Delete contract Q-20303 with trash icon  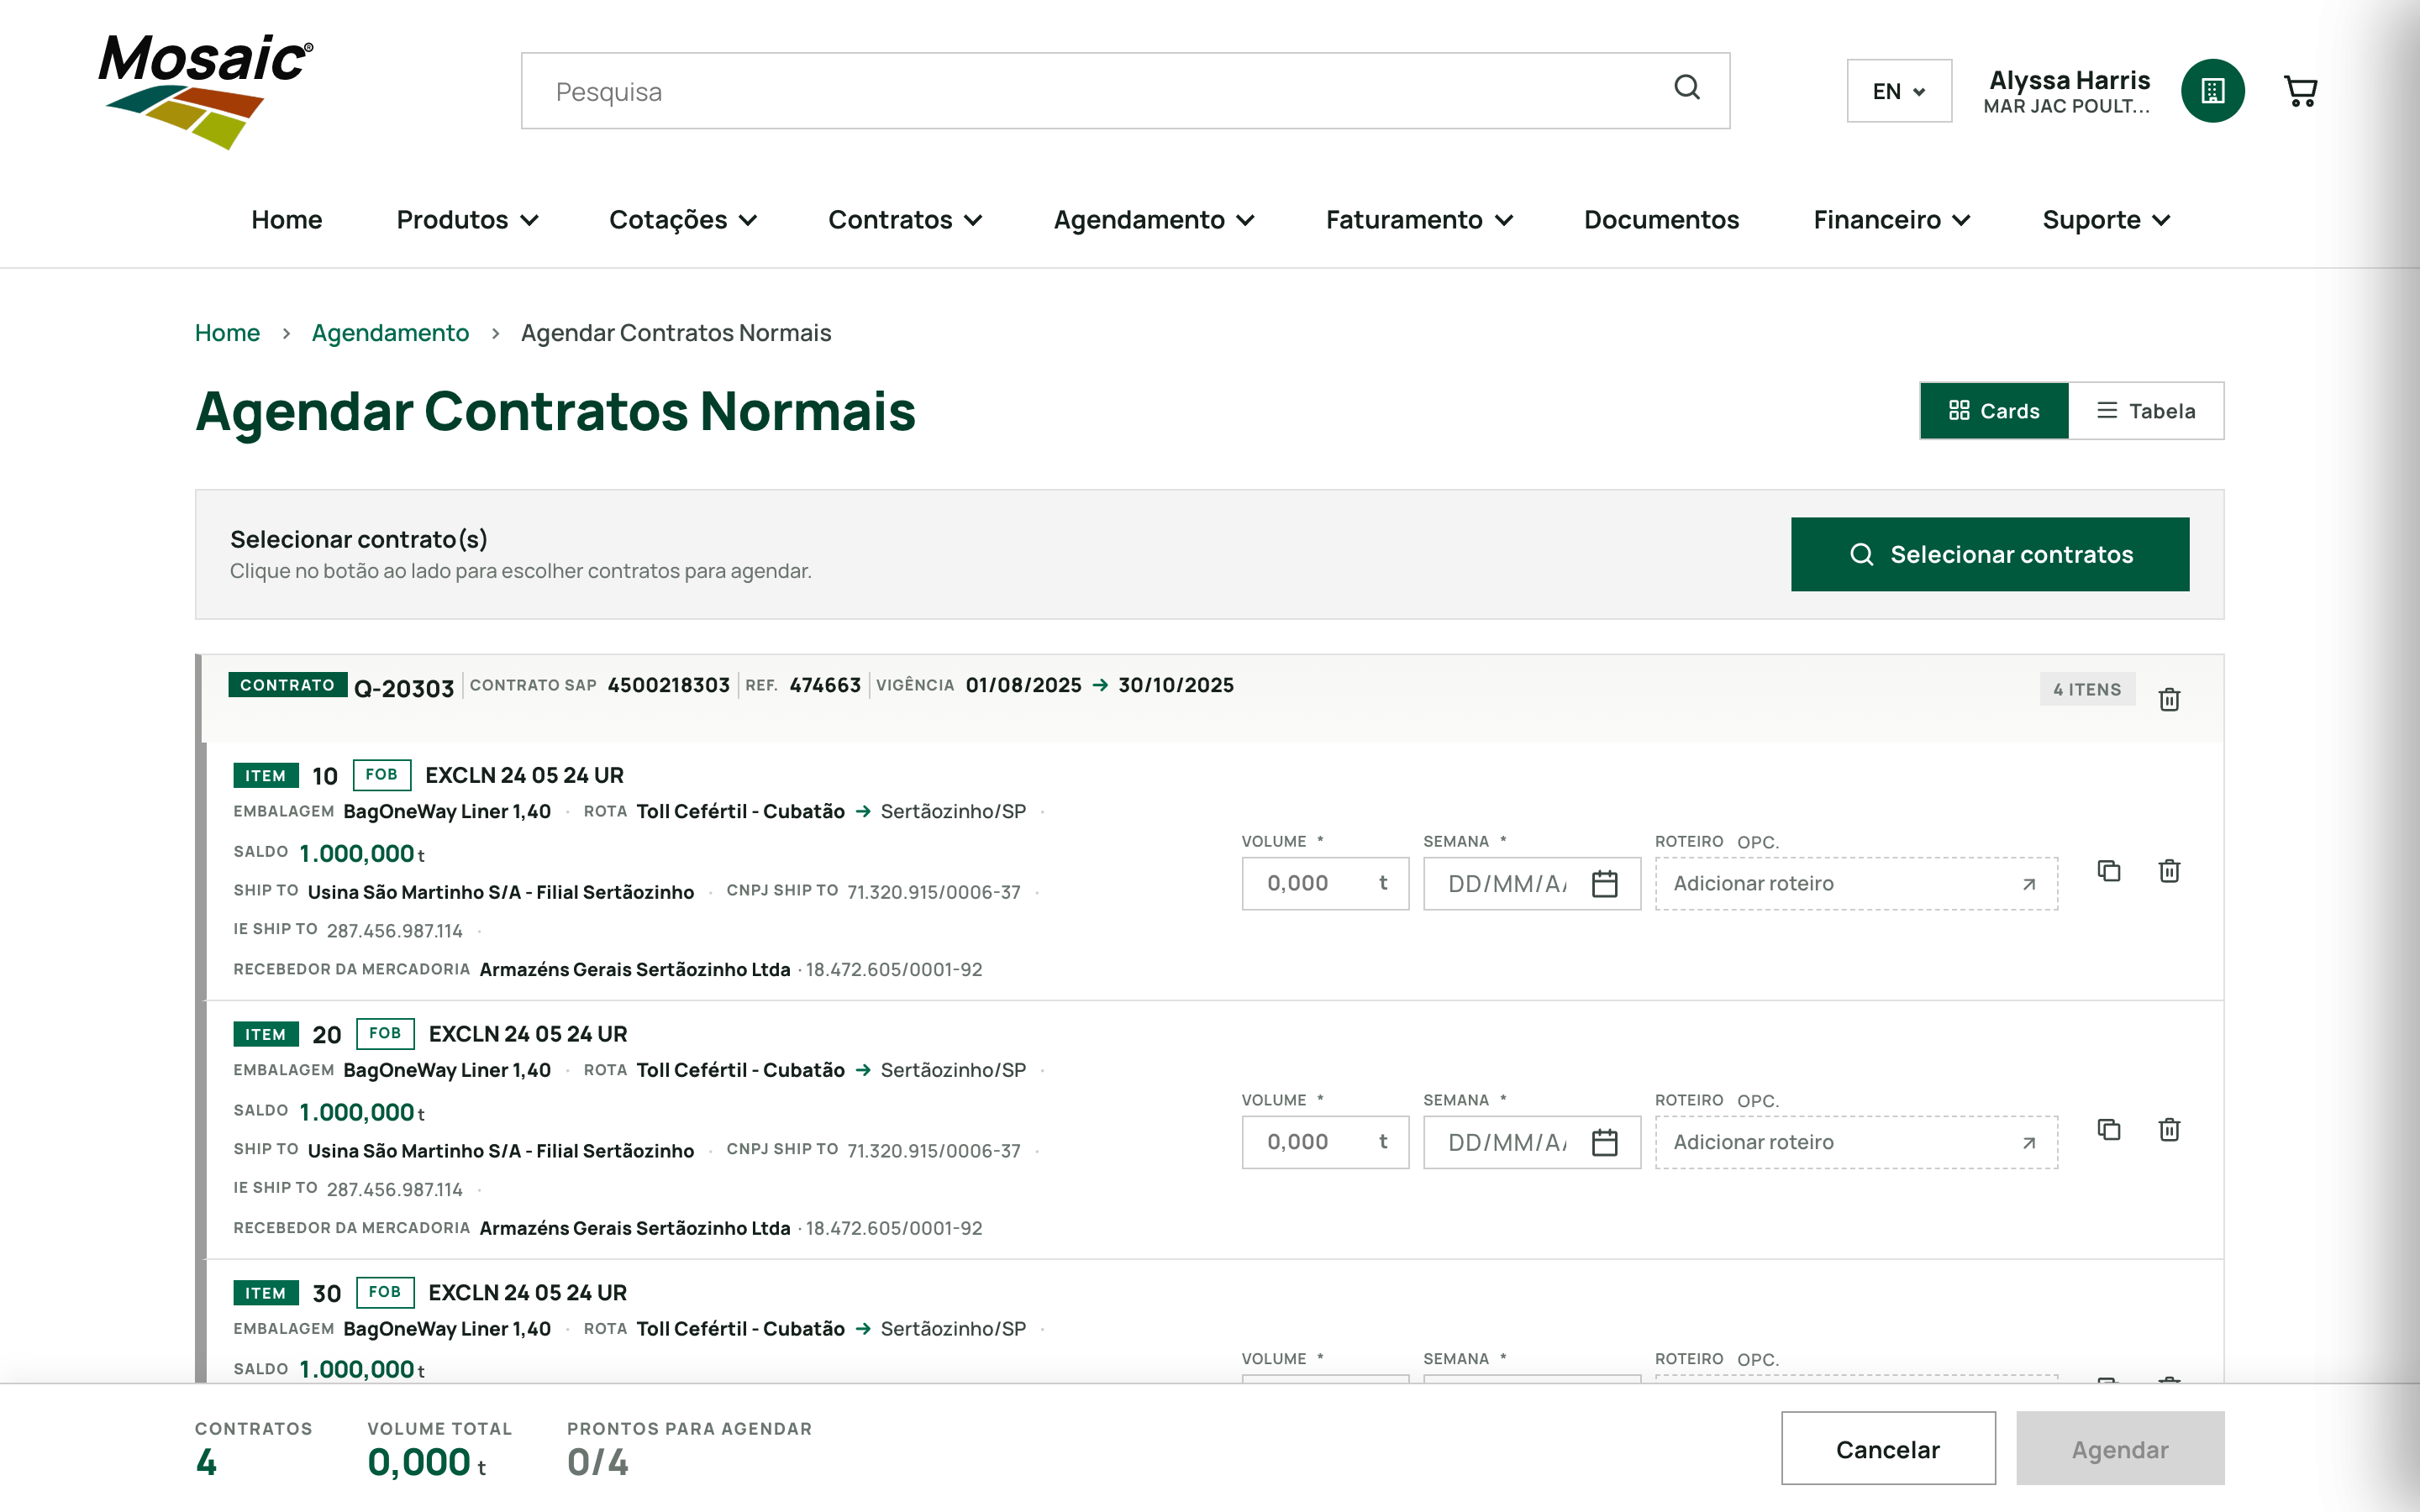click(2169, 699)
